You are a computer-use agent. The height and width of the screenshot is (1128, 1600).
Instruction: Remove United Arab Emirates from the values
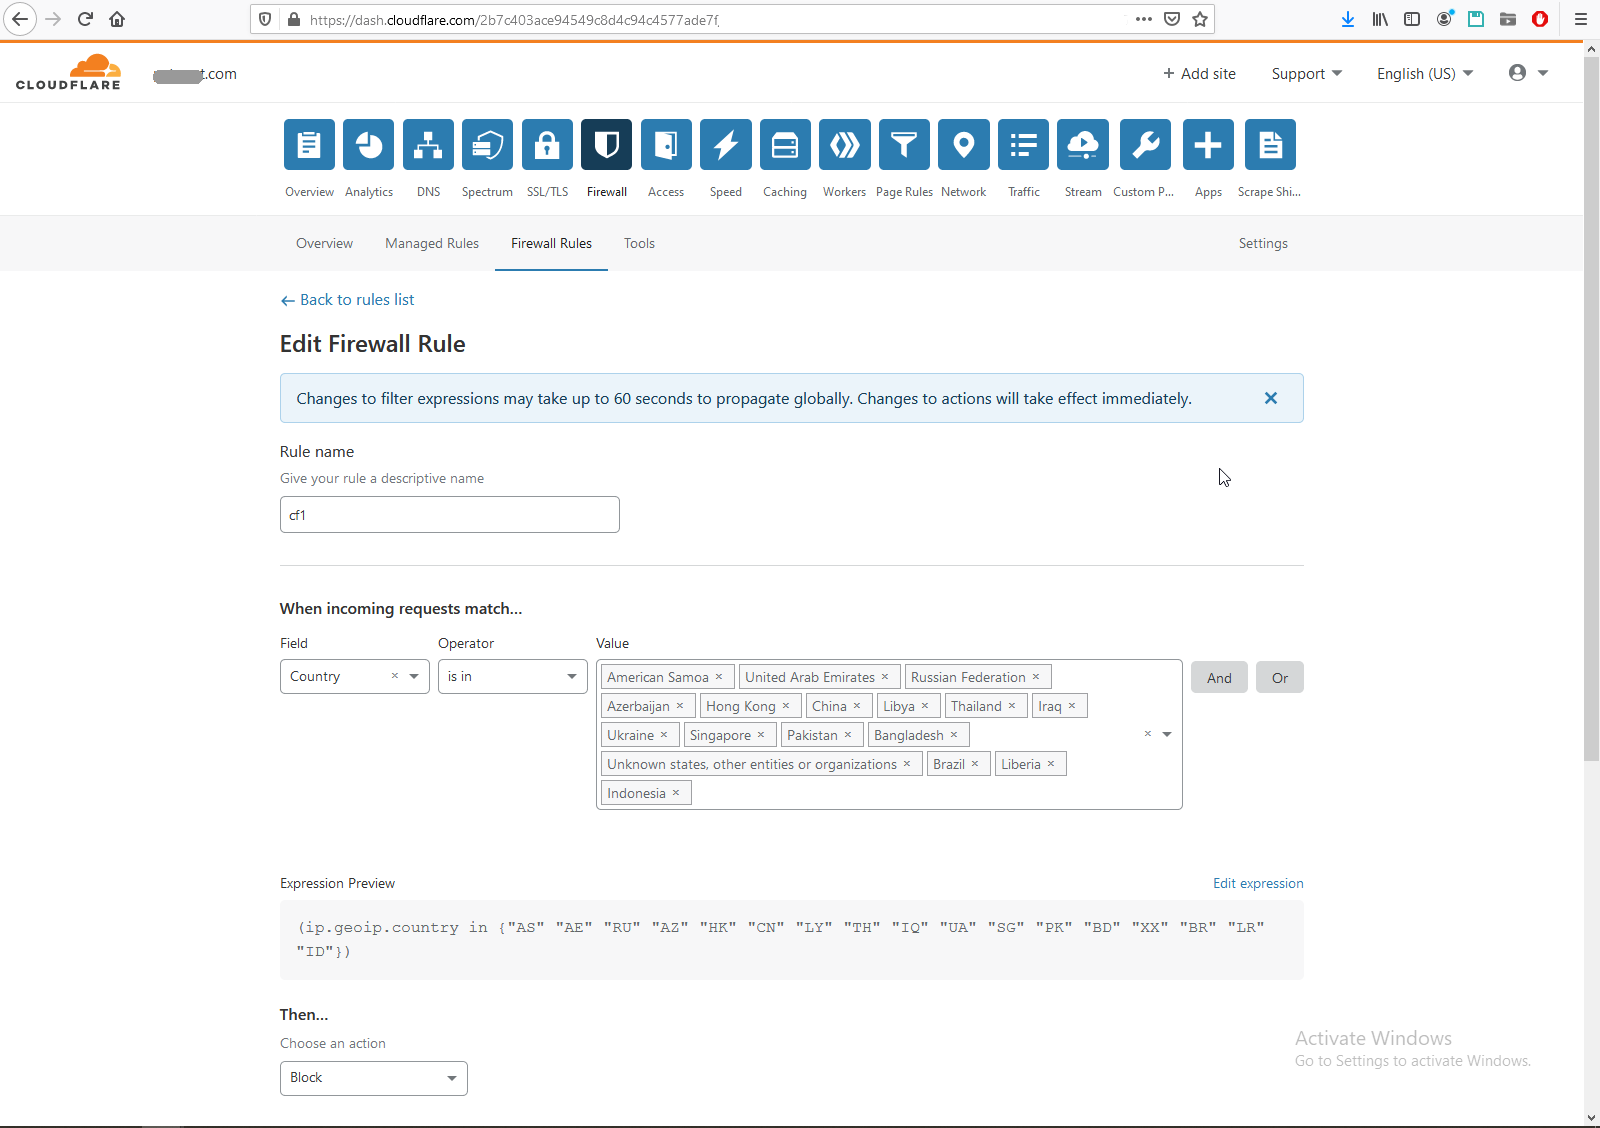[x=885, y=677]
